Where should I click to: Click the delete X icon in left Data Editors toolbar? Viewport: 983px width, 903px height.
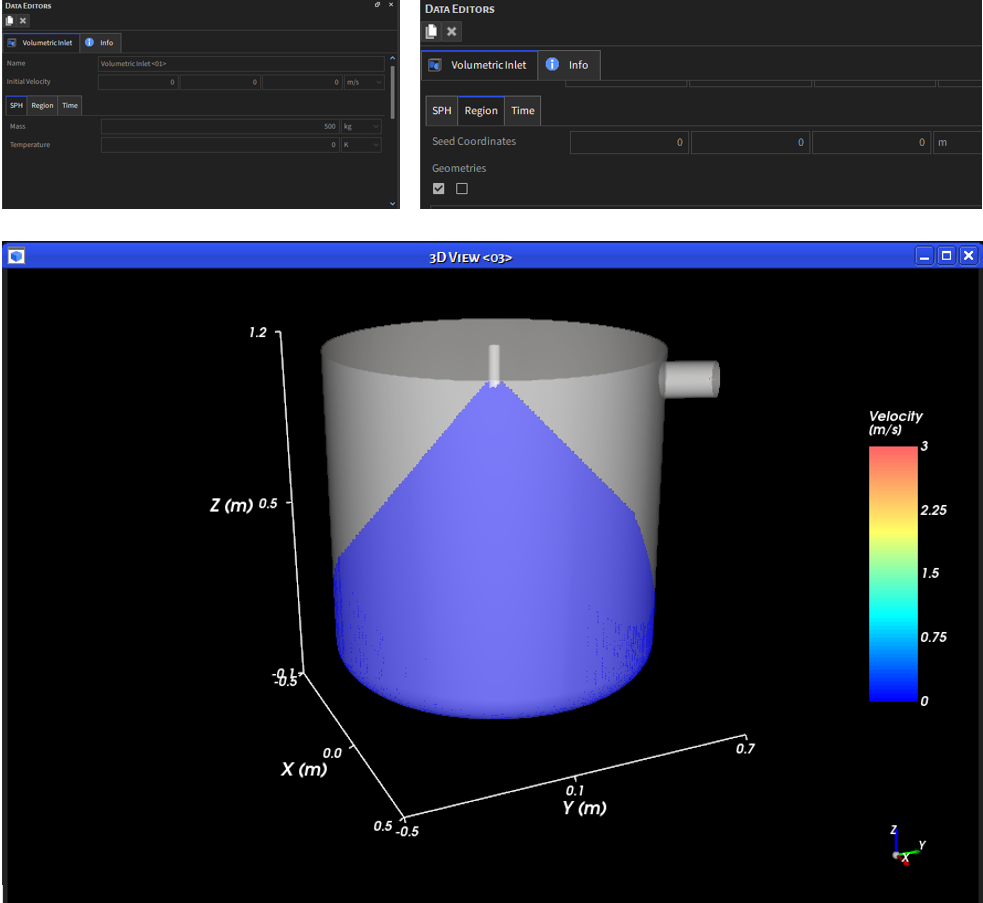22,20
